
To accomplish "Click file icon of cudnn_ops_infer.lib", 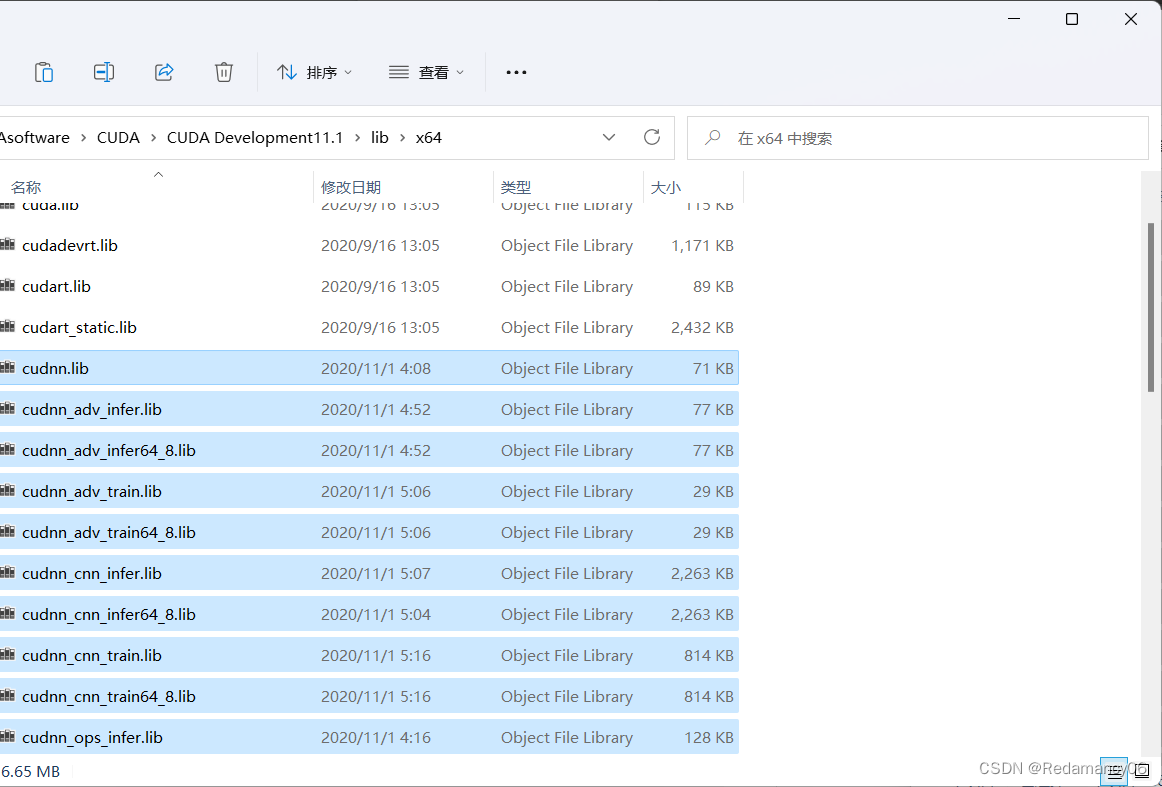I will click(7, 736).
